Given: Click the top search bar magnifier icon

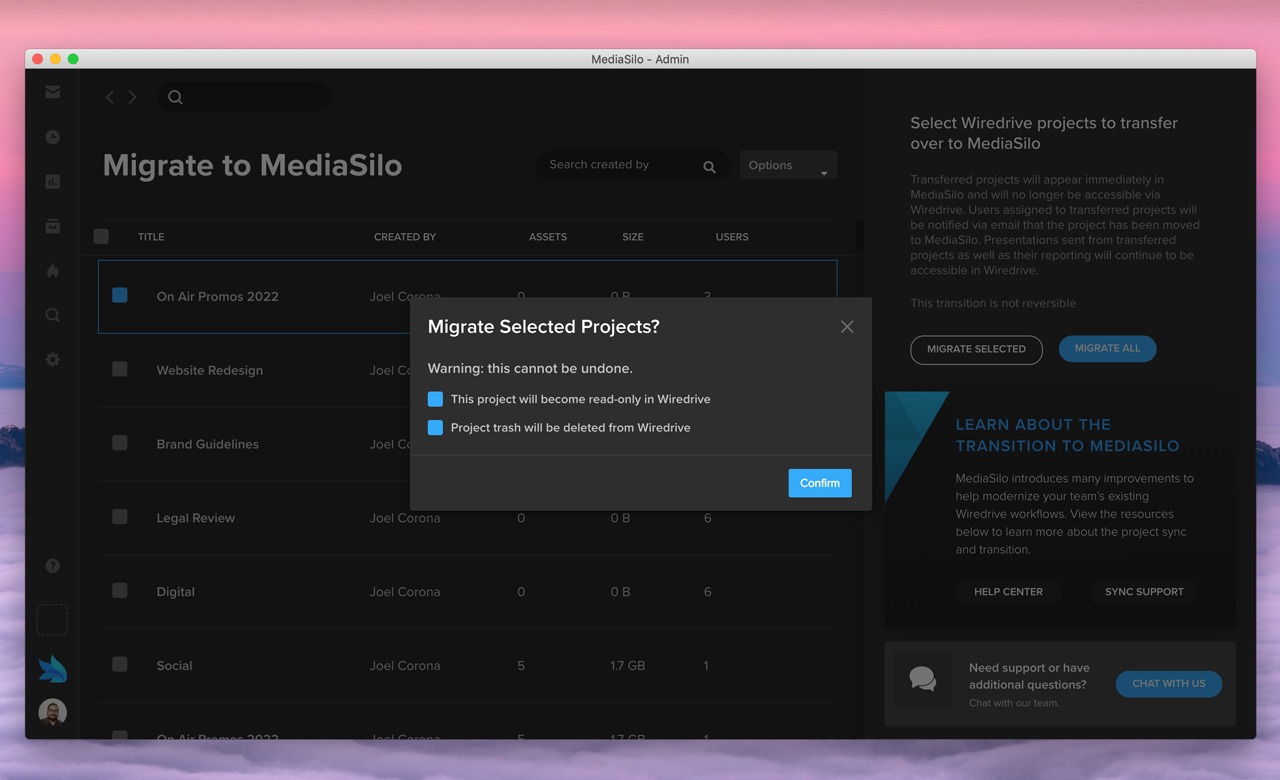Looking at the screenshot, I should click(x=175, y=97).
